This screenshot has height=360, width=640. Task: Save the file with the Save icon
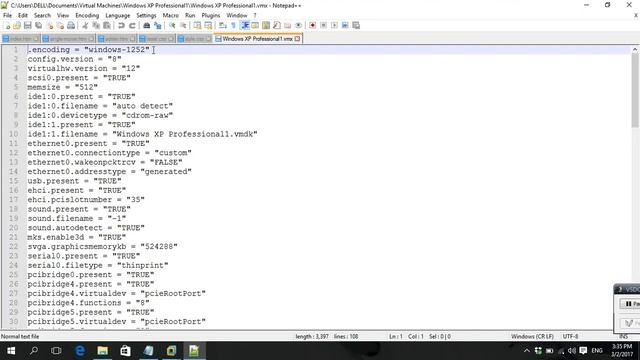click(x=27, y=25)
